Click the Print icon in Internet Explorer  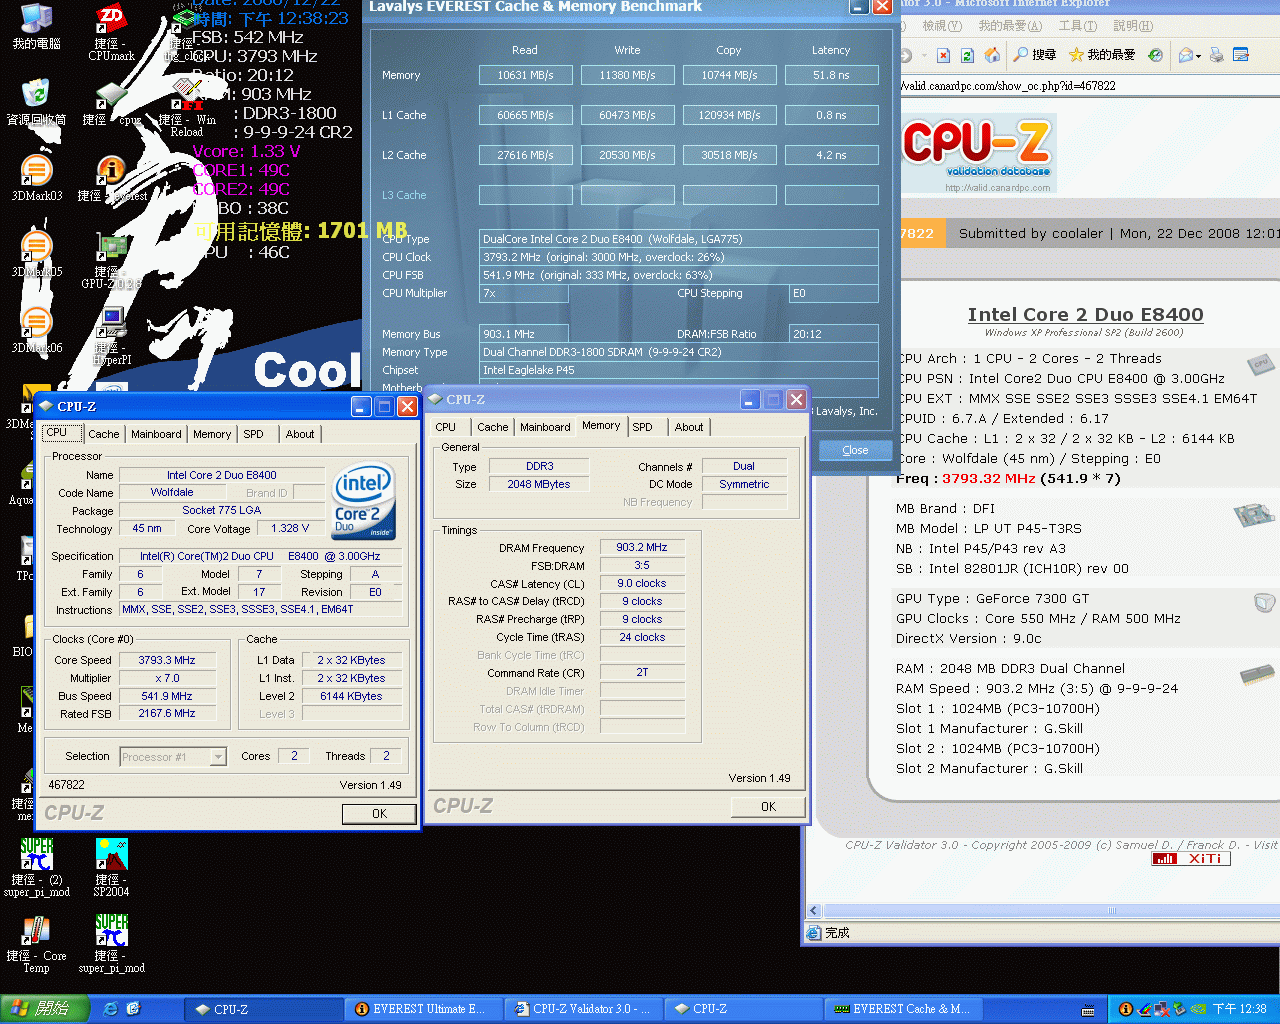point(1217,55)
